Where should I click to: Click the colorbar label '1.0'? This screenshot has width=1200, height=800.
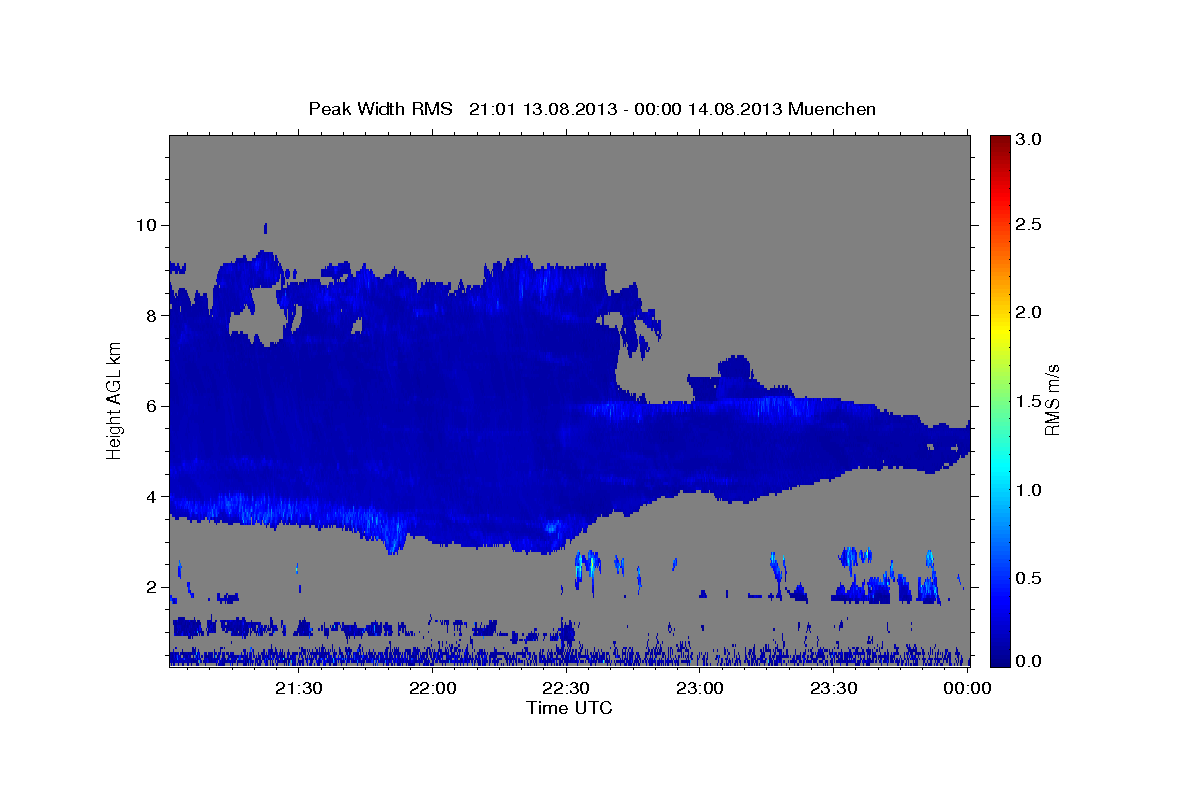(1028, 490)
